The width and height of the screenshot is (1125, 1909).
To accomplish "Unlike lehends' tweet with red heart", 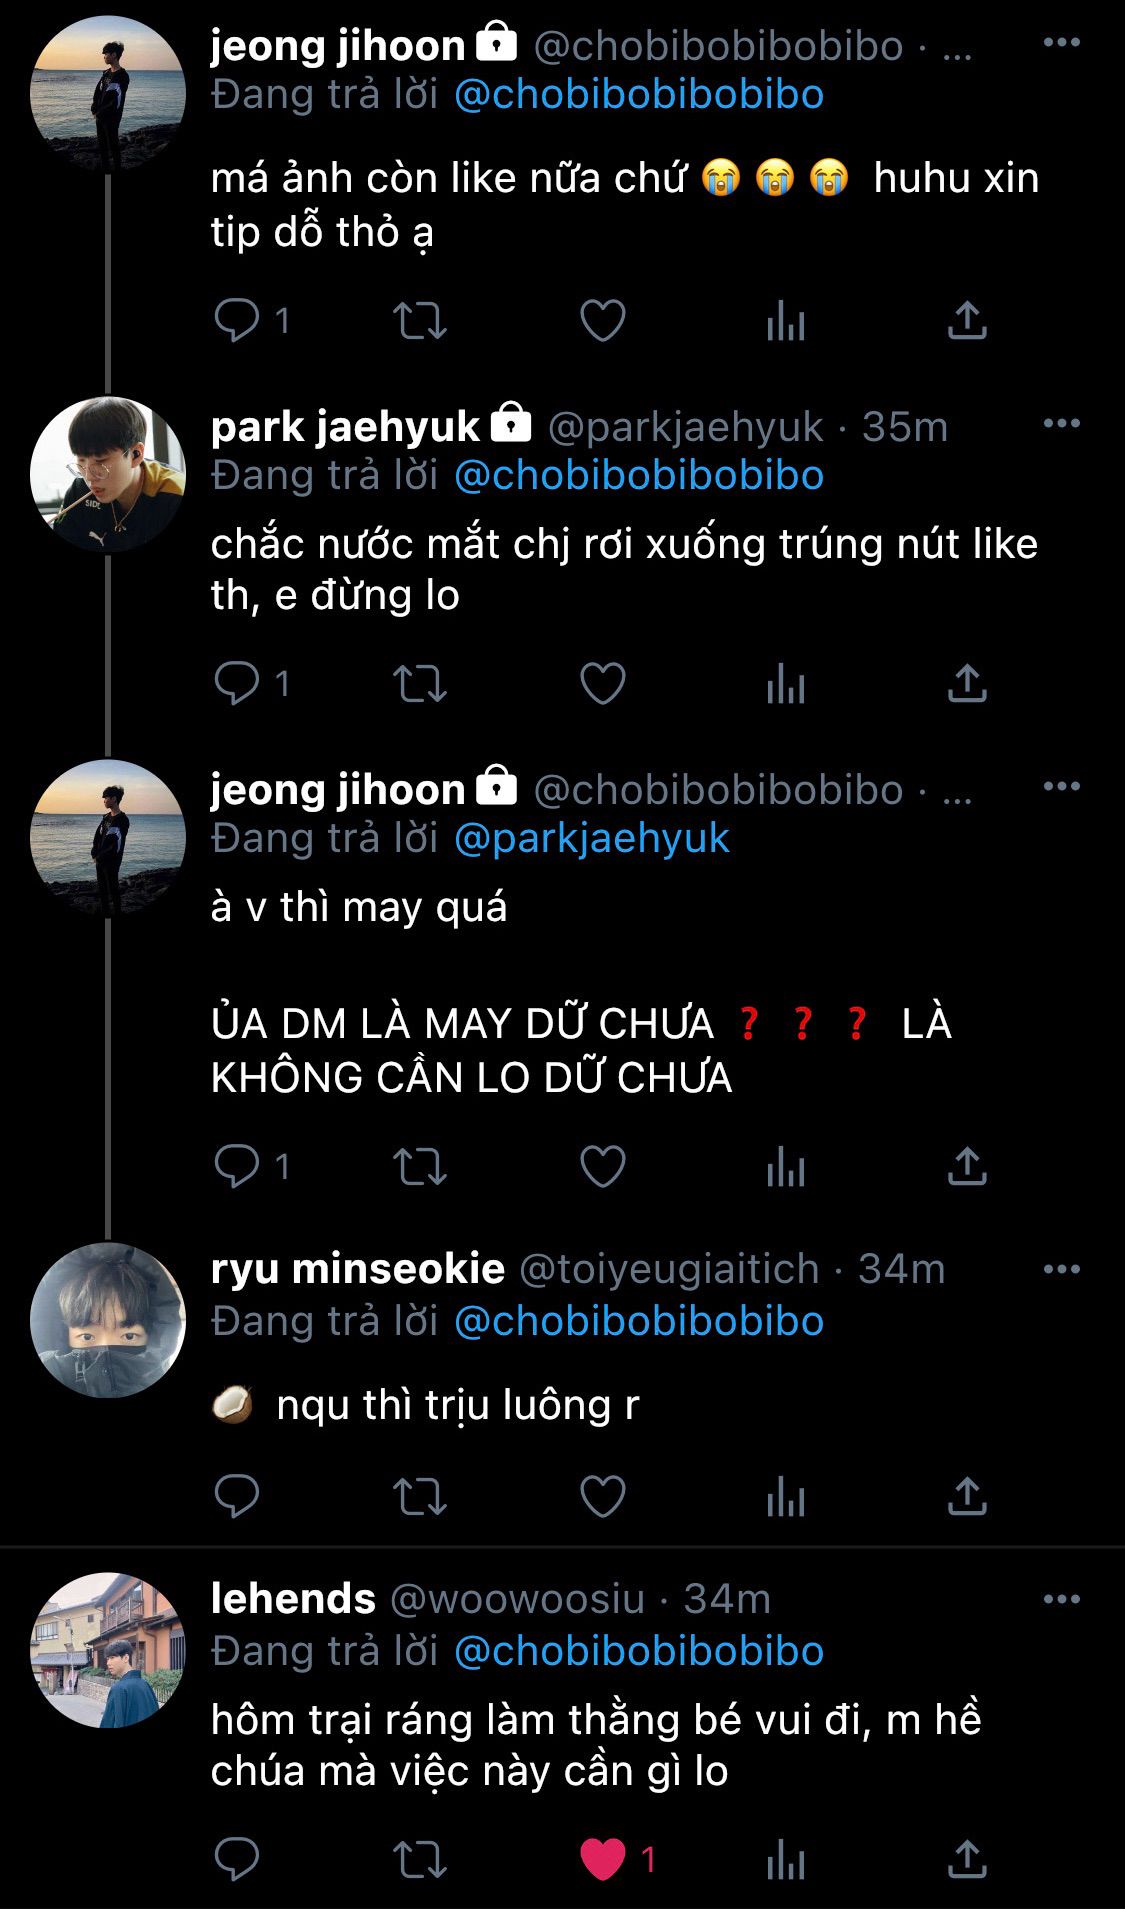I will point(603,1859).
